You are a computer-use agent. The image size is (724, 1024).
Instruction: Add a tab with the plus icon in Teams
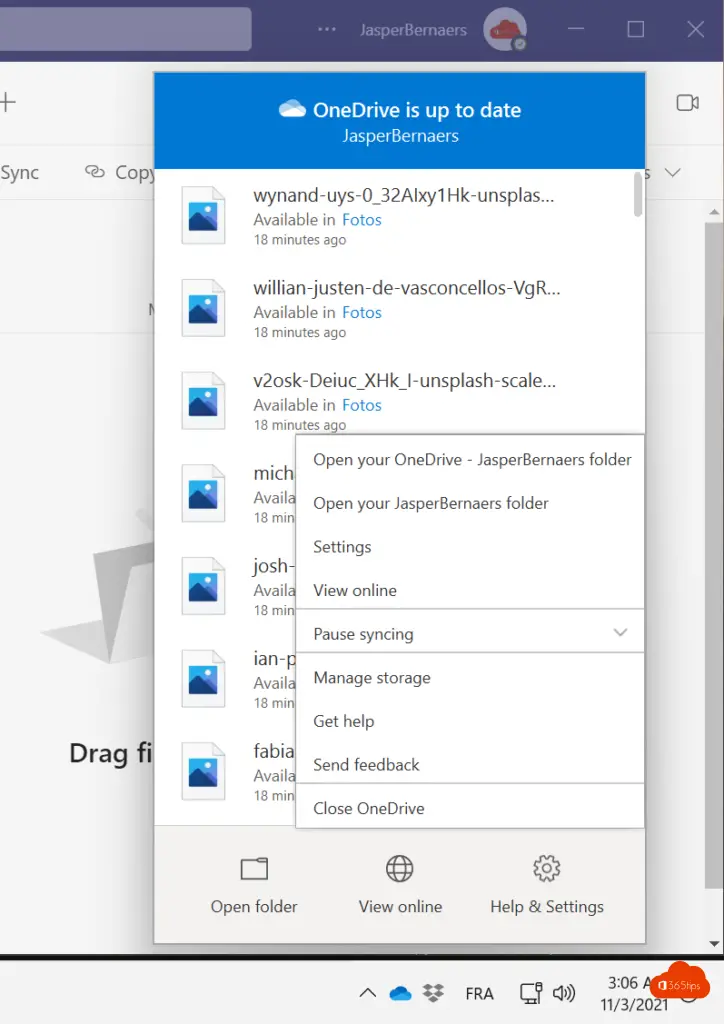pyautogui.click(x=7, y=103)
